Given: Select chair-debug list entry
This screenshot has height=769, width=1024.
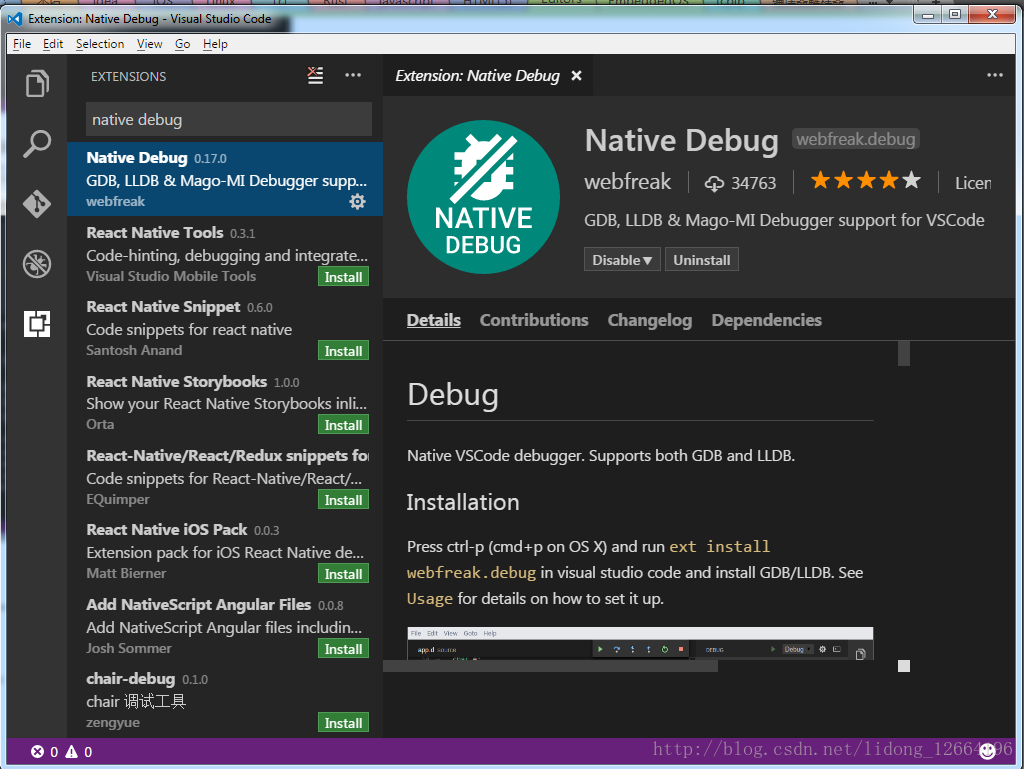Looking at the screenshot, I should coord(225,700).
